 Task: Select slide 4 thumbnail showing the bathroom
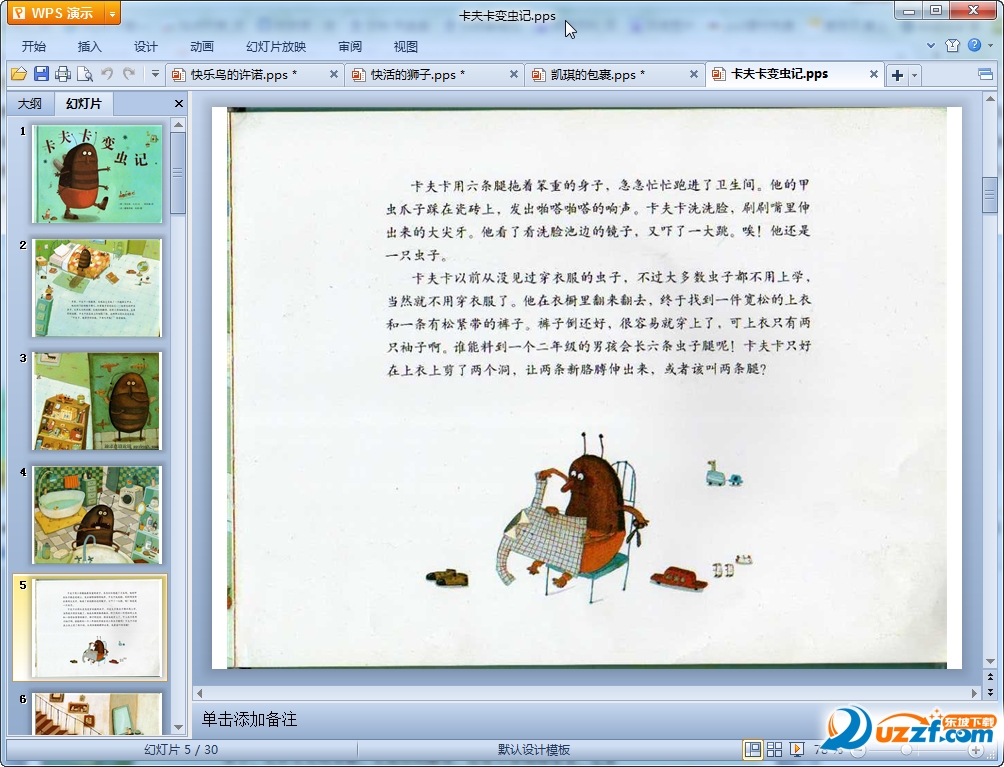pos(97,515)
